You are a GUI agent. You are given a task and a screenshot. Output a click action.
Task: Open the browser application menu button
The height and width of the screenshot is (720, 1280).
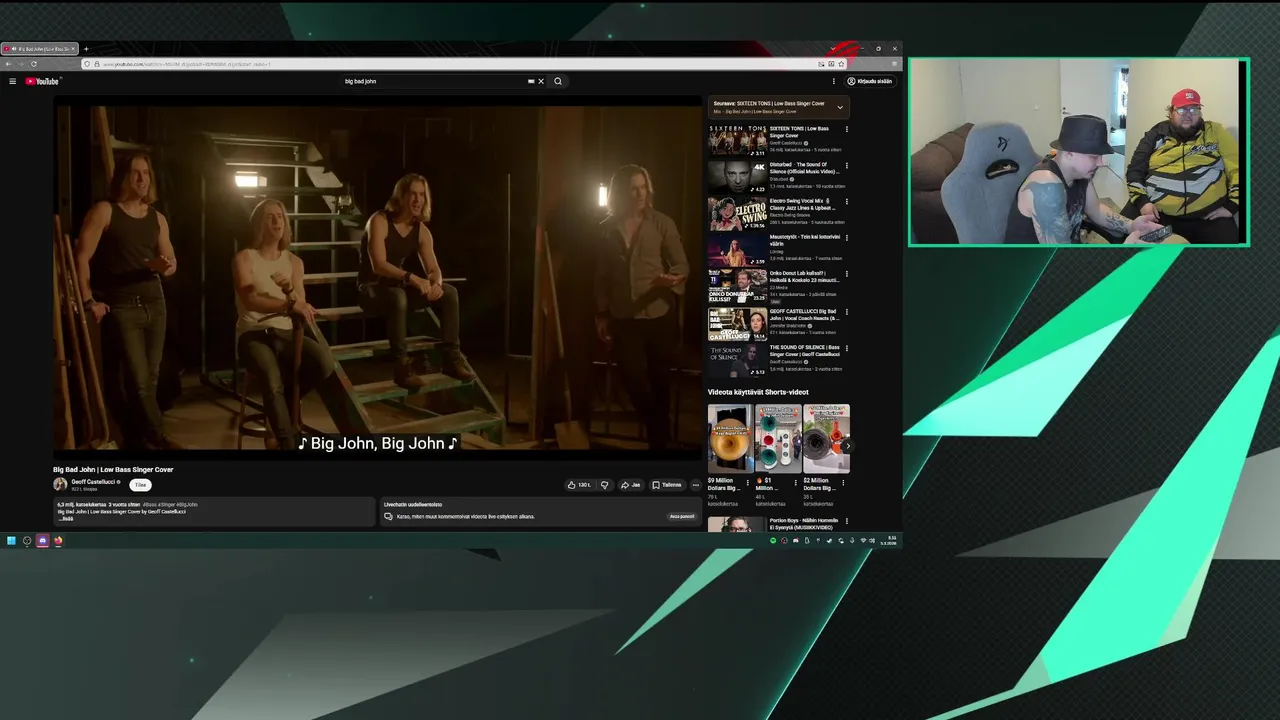pos(892,64)
